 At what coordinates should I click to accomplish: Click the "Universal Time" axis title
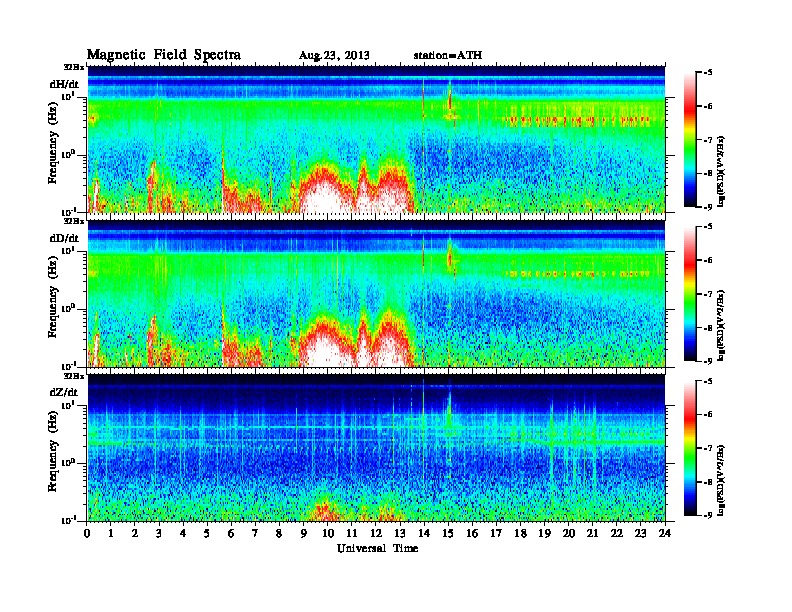(377, 548)
